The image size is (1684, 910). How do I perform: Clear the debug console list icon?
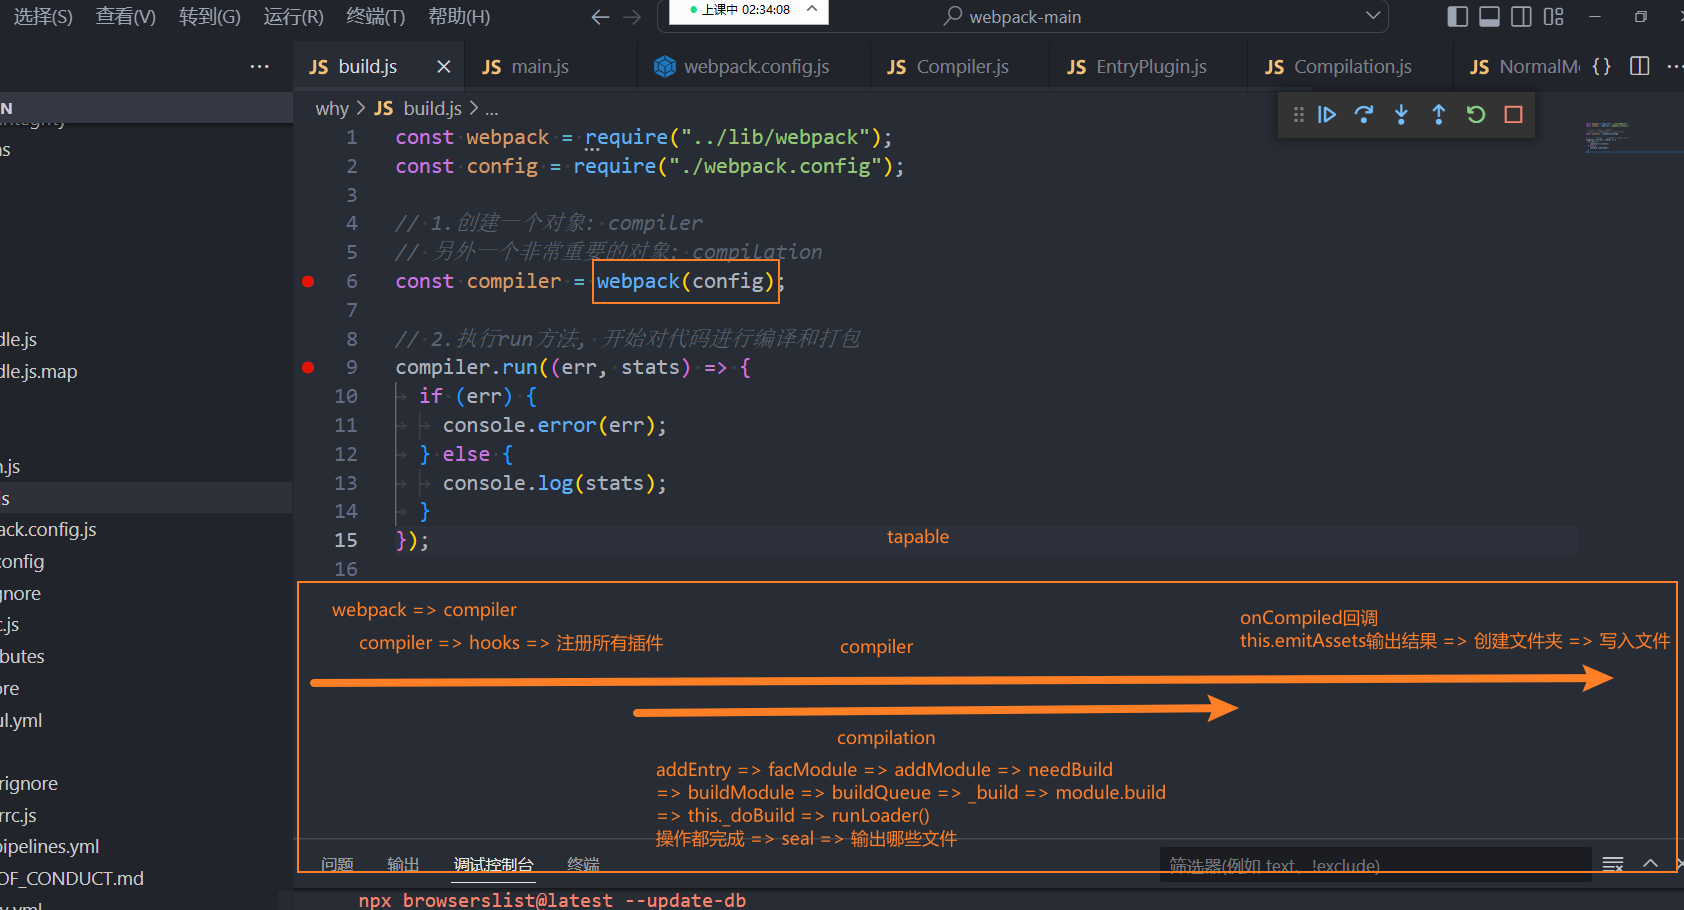1613,864
